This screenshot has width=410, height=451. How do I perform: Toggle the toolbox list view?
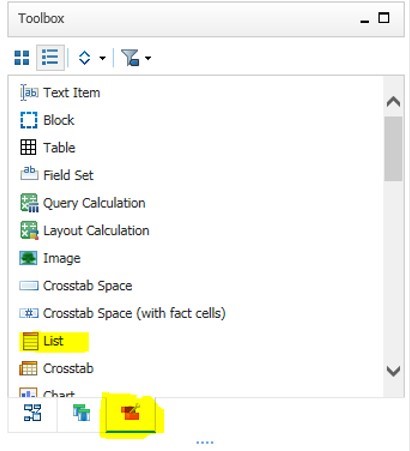(x=50, y=58)
